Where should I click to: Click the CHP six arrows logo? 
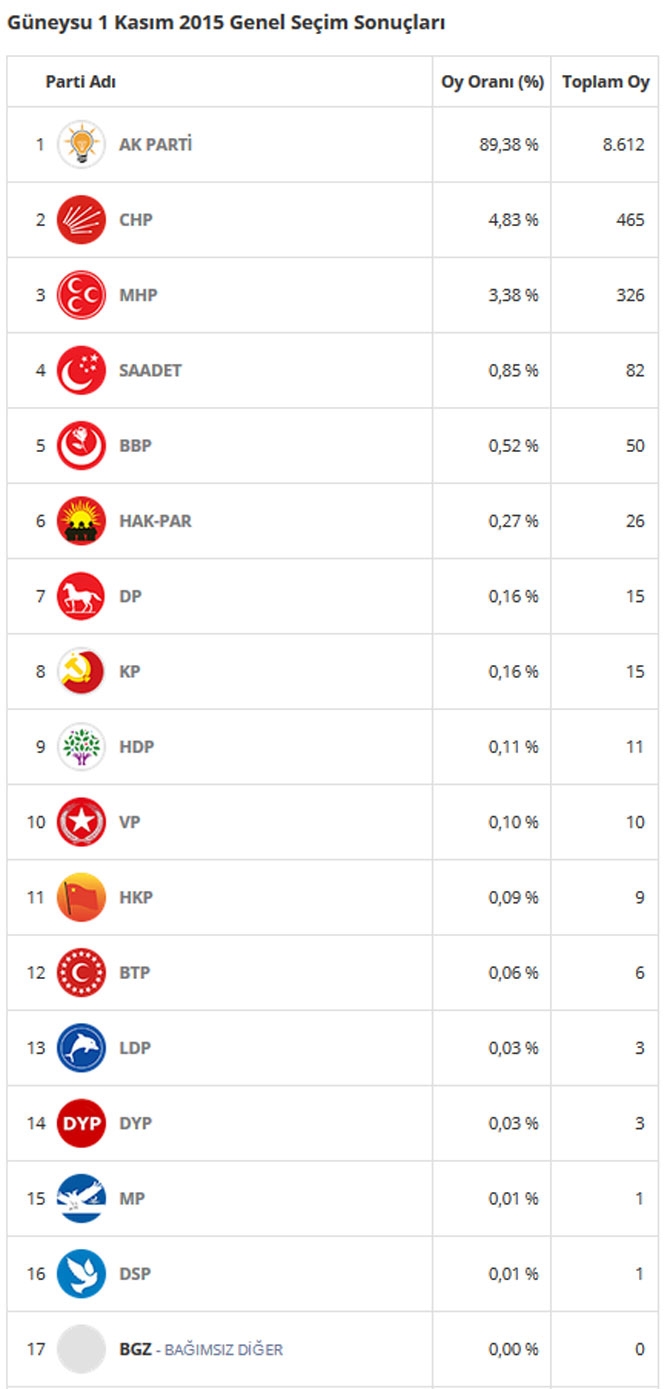(x=81, y=219)
